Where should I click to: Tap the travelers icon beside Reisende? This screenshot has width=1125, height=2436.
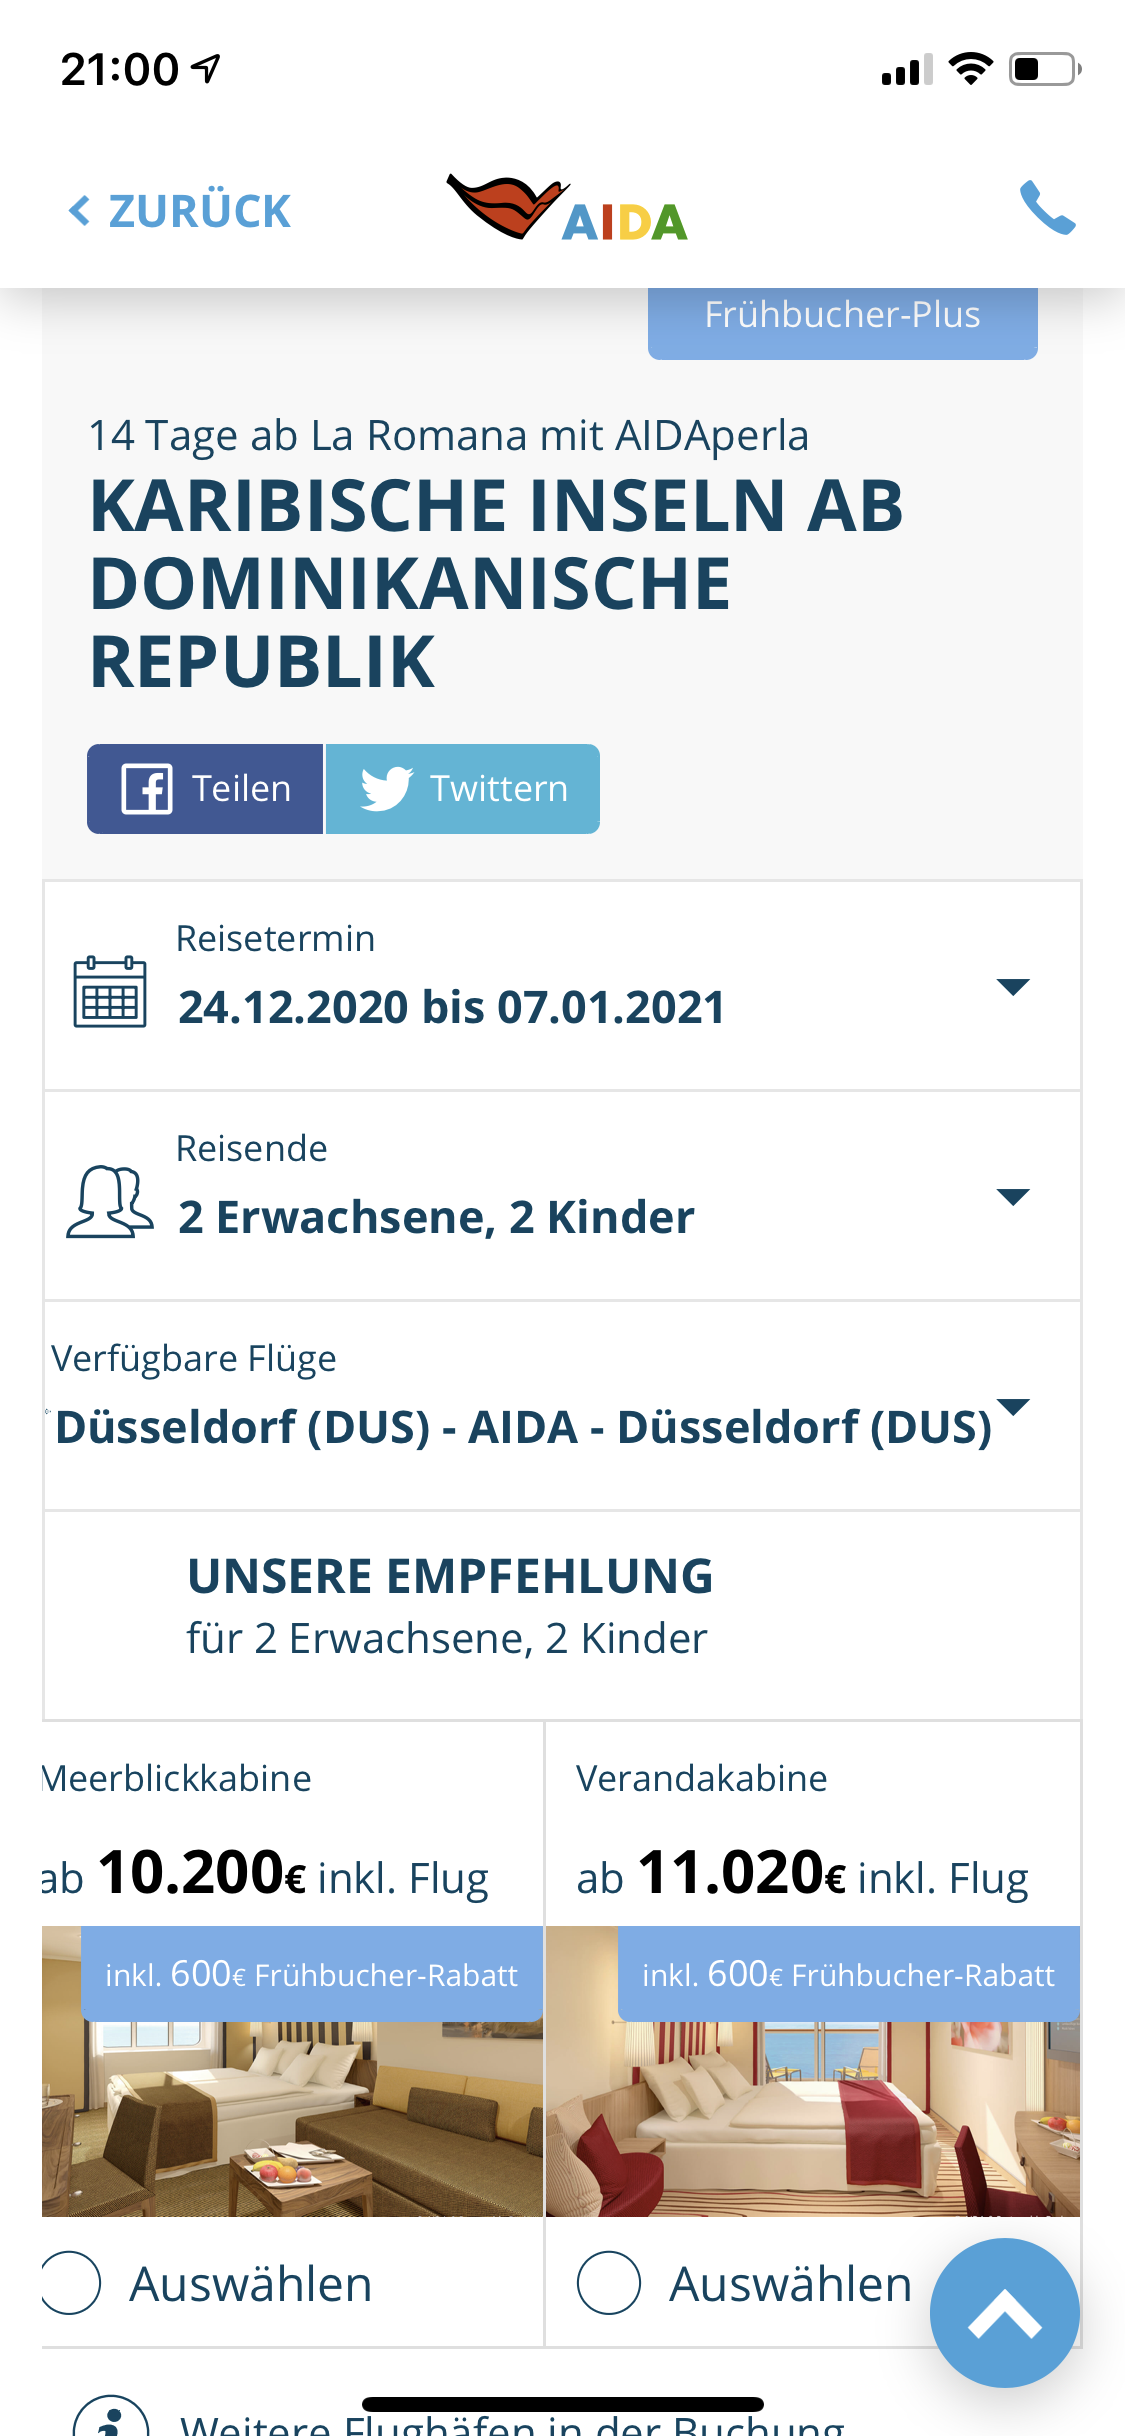pyautogui.click(x=110, y=1201)
